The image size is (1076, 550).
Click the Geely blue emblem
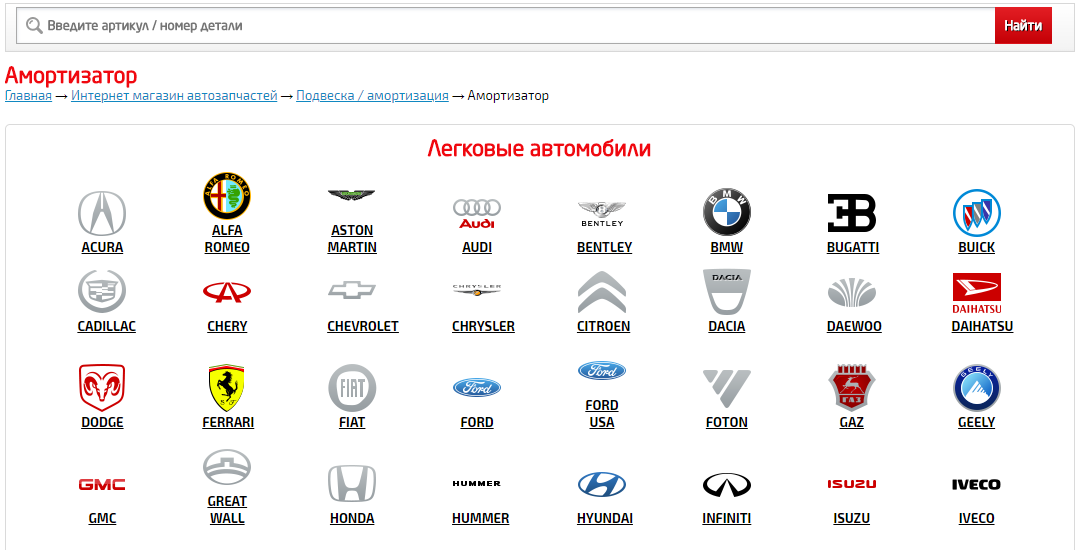click(x=976, y=388)
